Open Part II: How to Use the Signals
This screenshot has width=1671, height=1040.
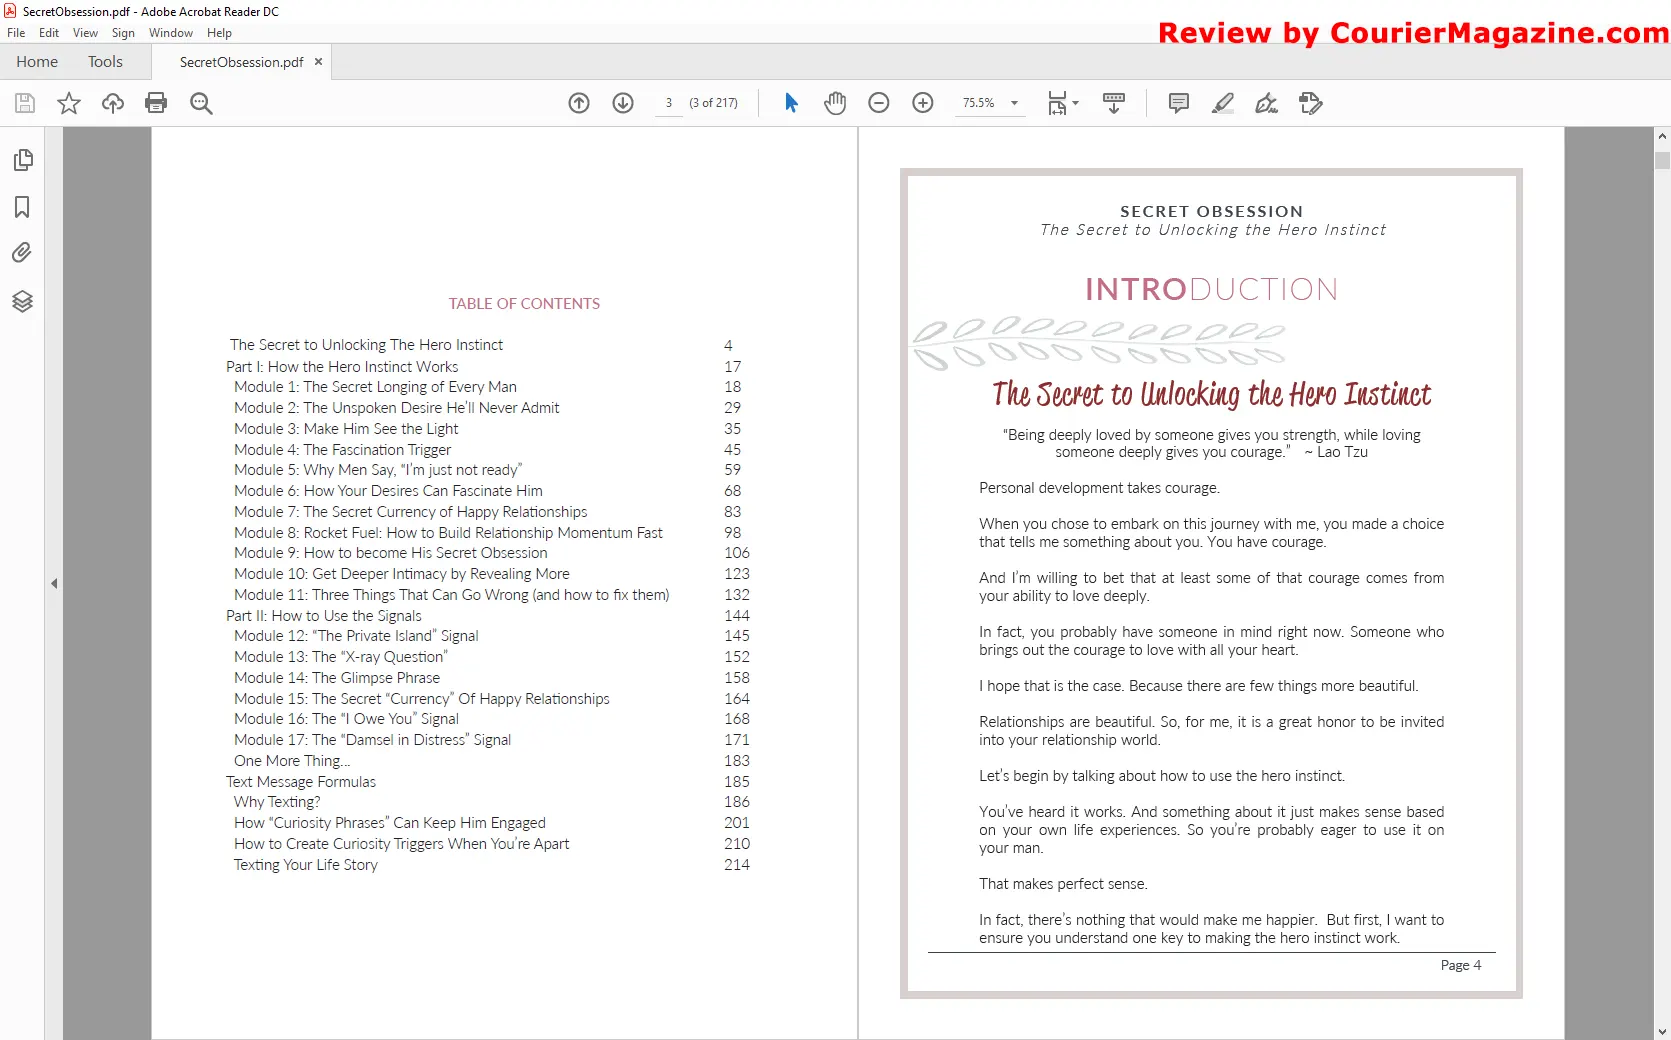[x=324, y=616]
